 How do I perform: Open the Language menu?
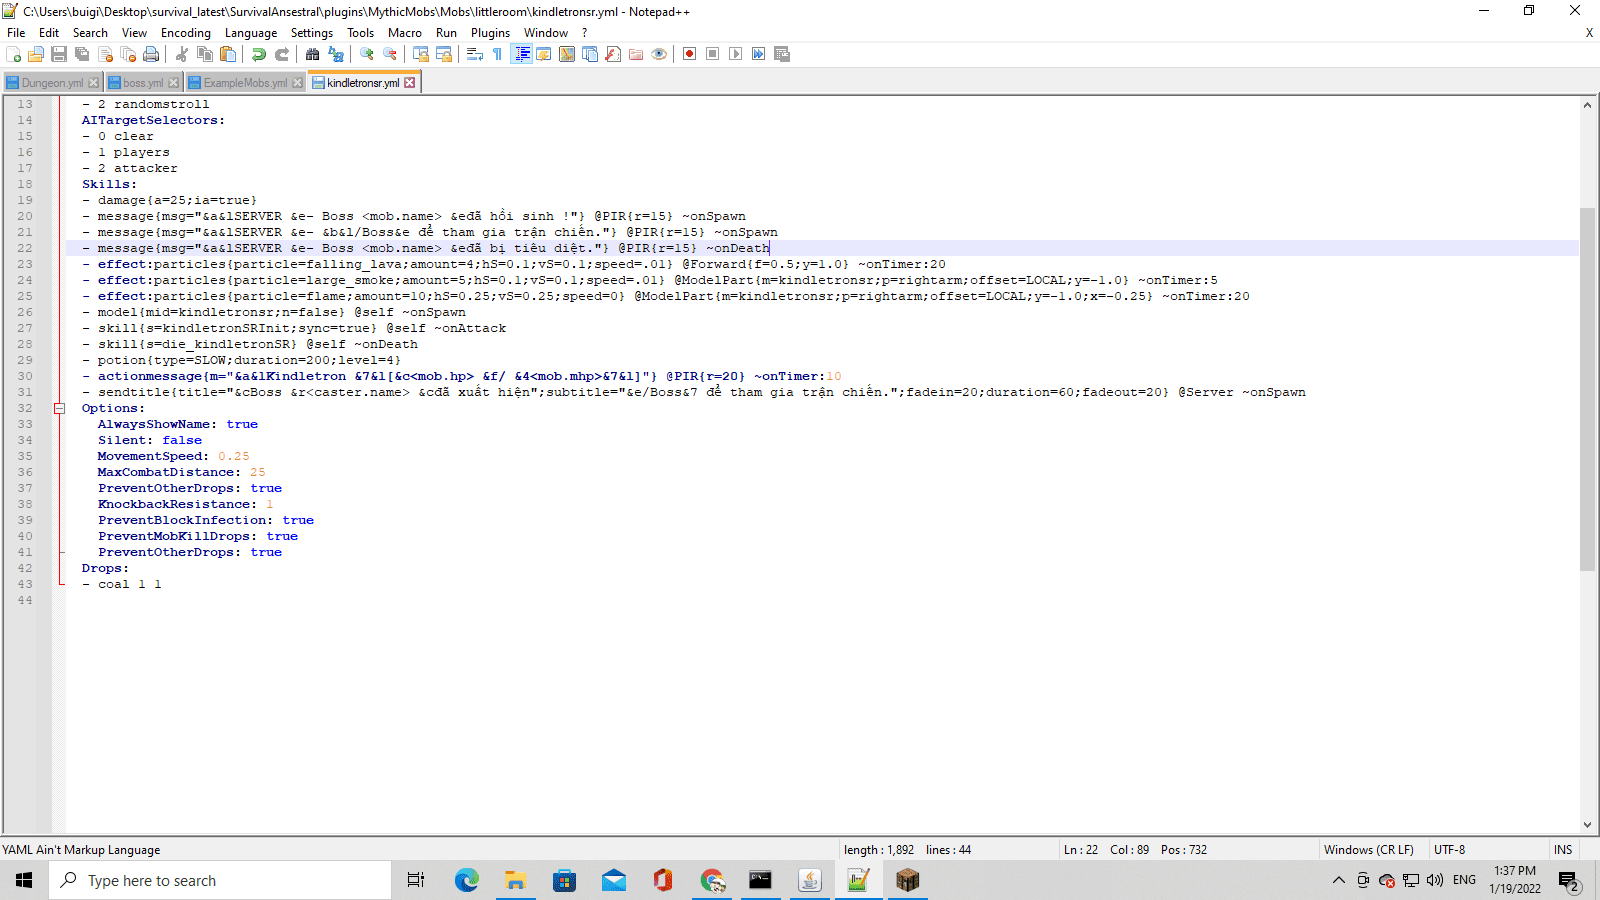(x=251, y=33)
